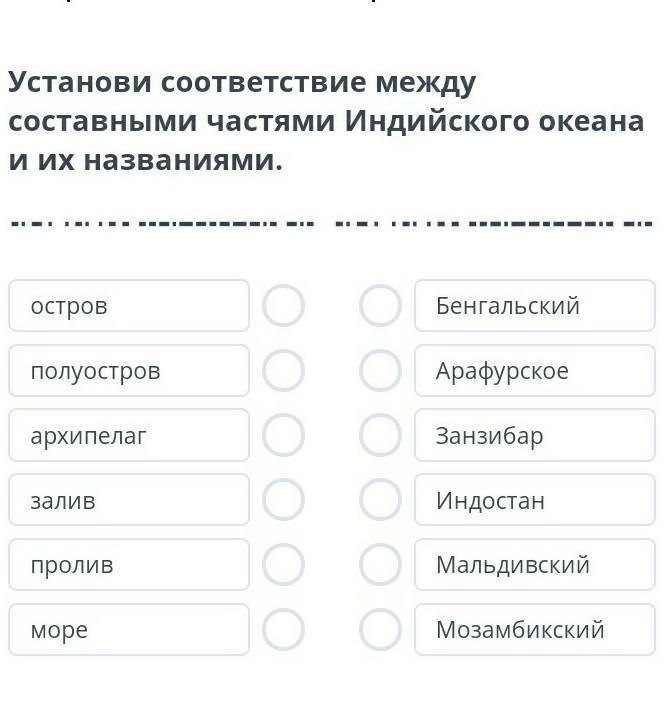Select the radio circle beside Арафурское
The width and height of the screenshot is (667, 716).
click(380, 371)
